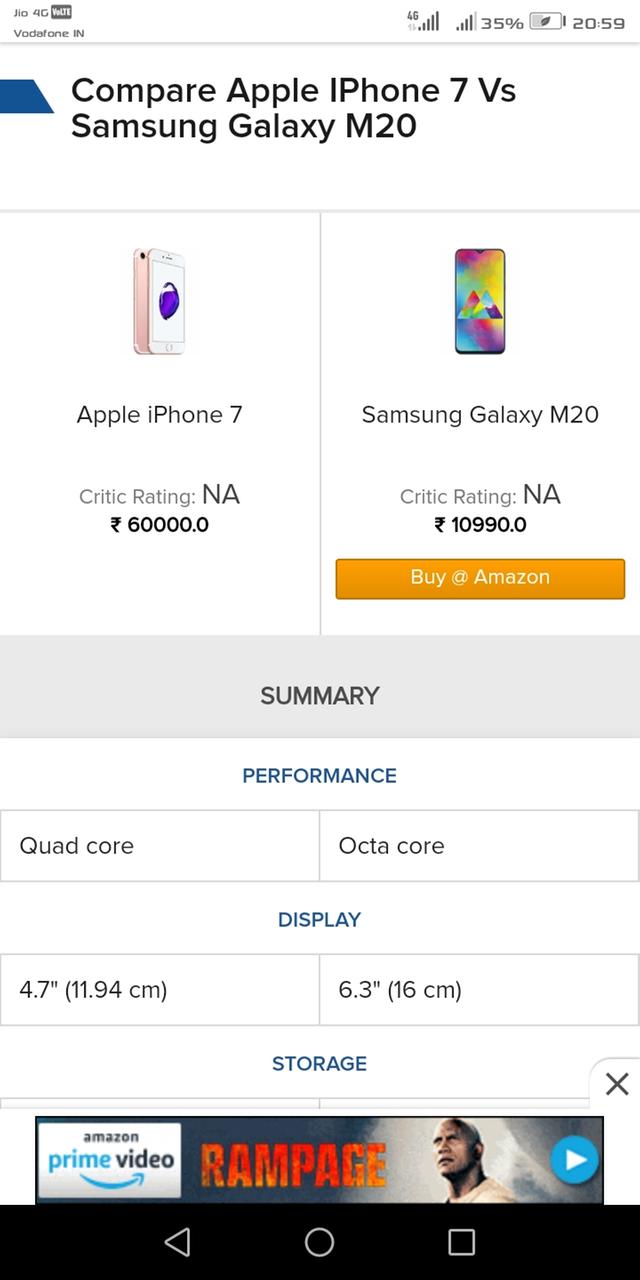Tap the Rampage banner advertisement title

click(293, 1164)
